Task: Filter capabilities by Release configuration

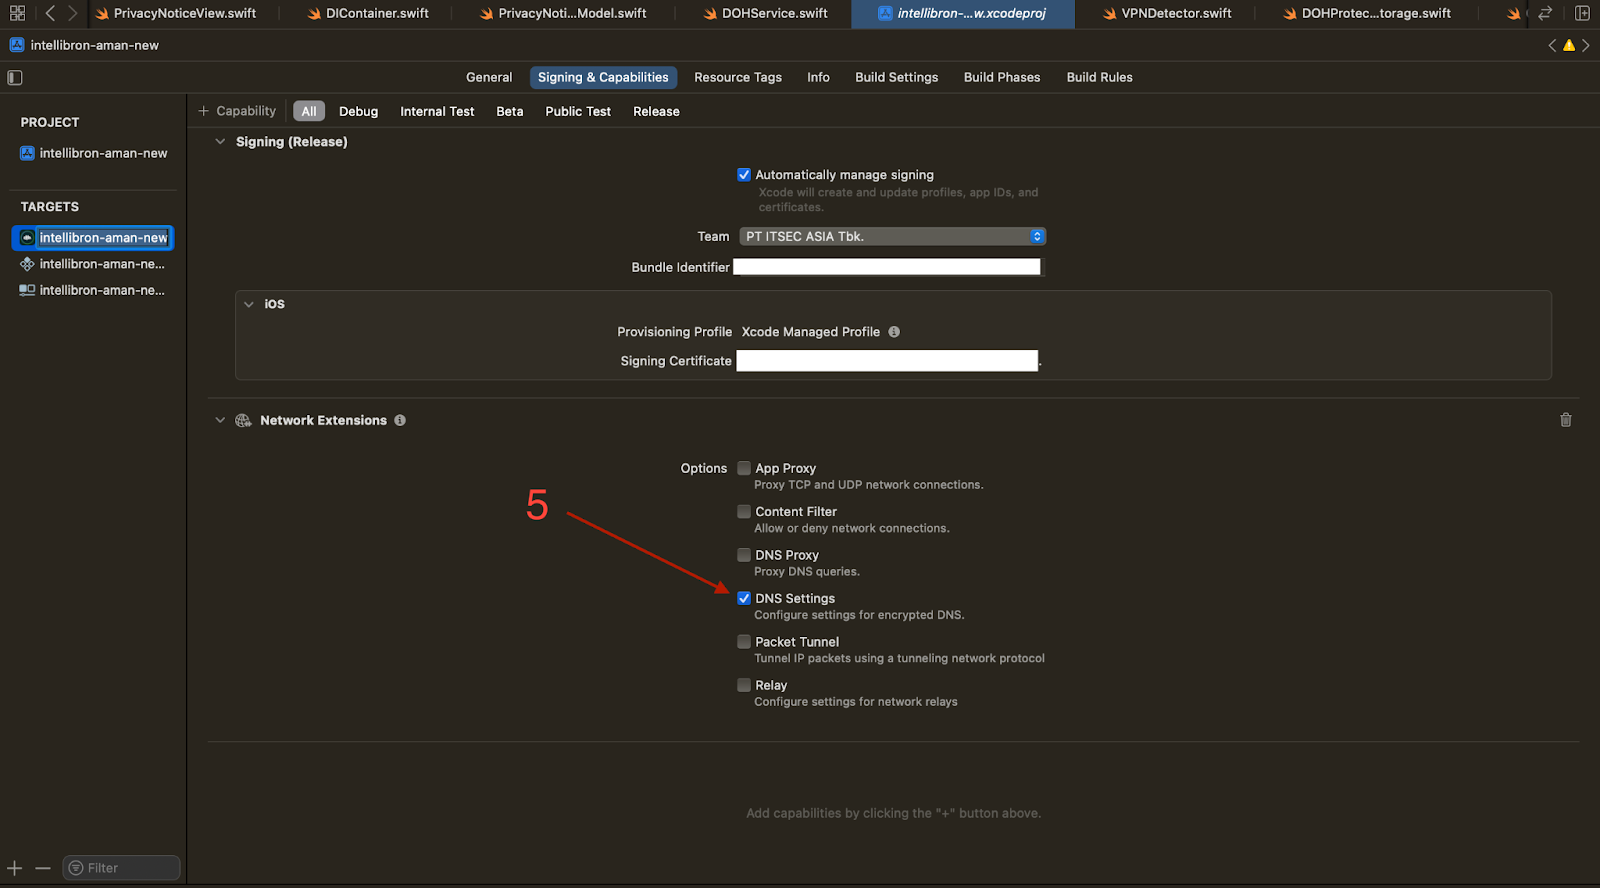Action: pyautogui.click(x=656, y=111)
